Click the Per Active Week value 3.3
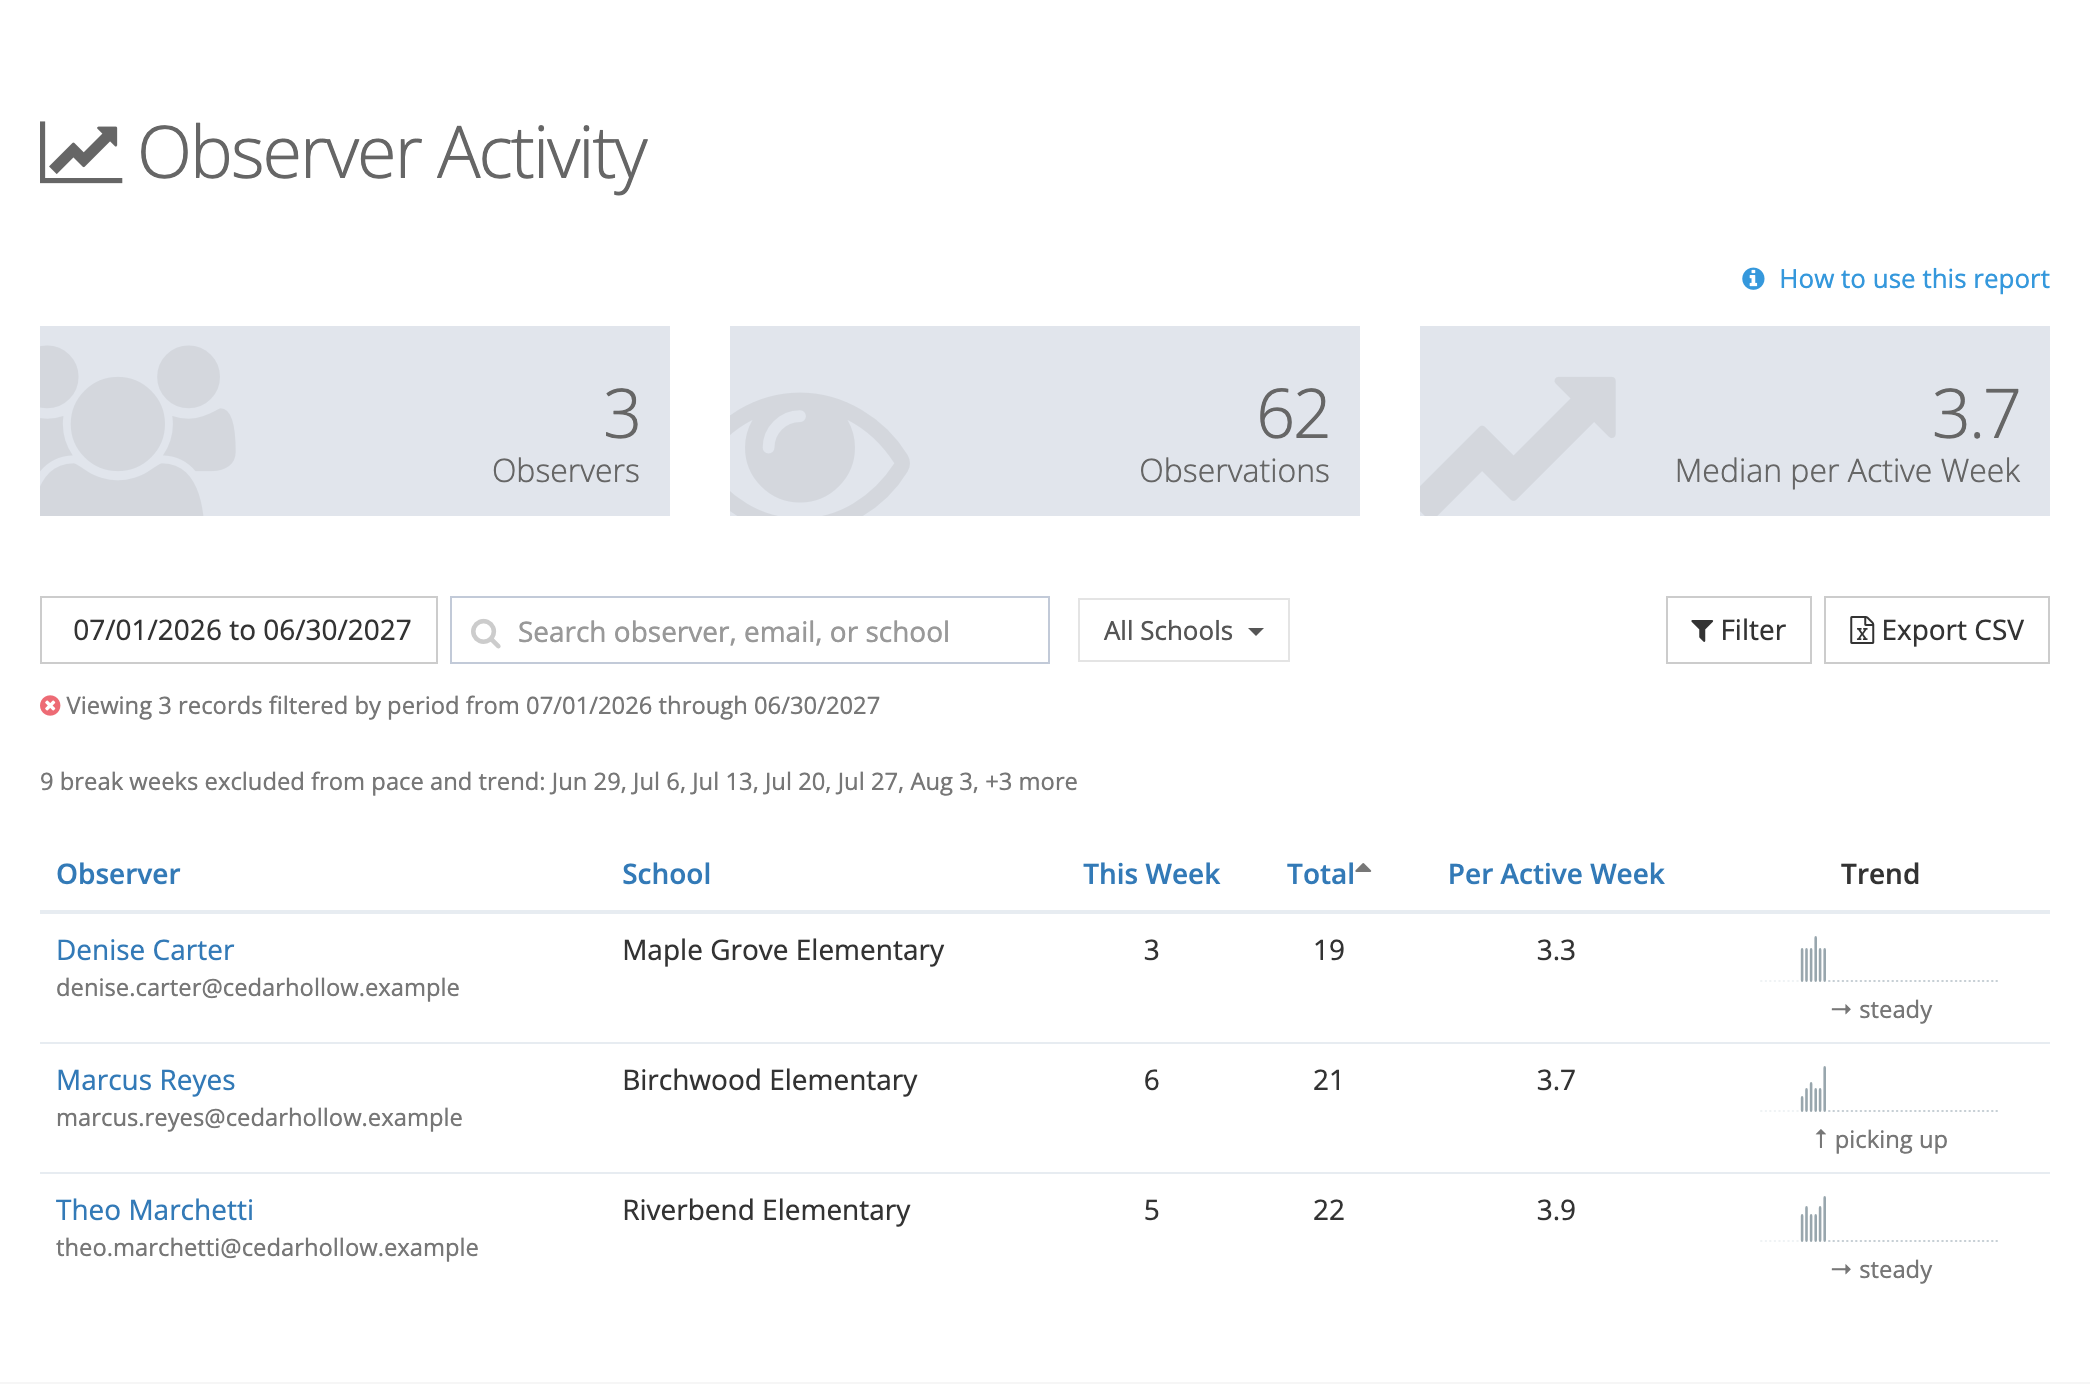The height and width of the screenshot is (1384, 2090). coord(1556,950)
